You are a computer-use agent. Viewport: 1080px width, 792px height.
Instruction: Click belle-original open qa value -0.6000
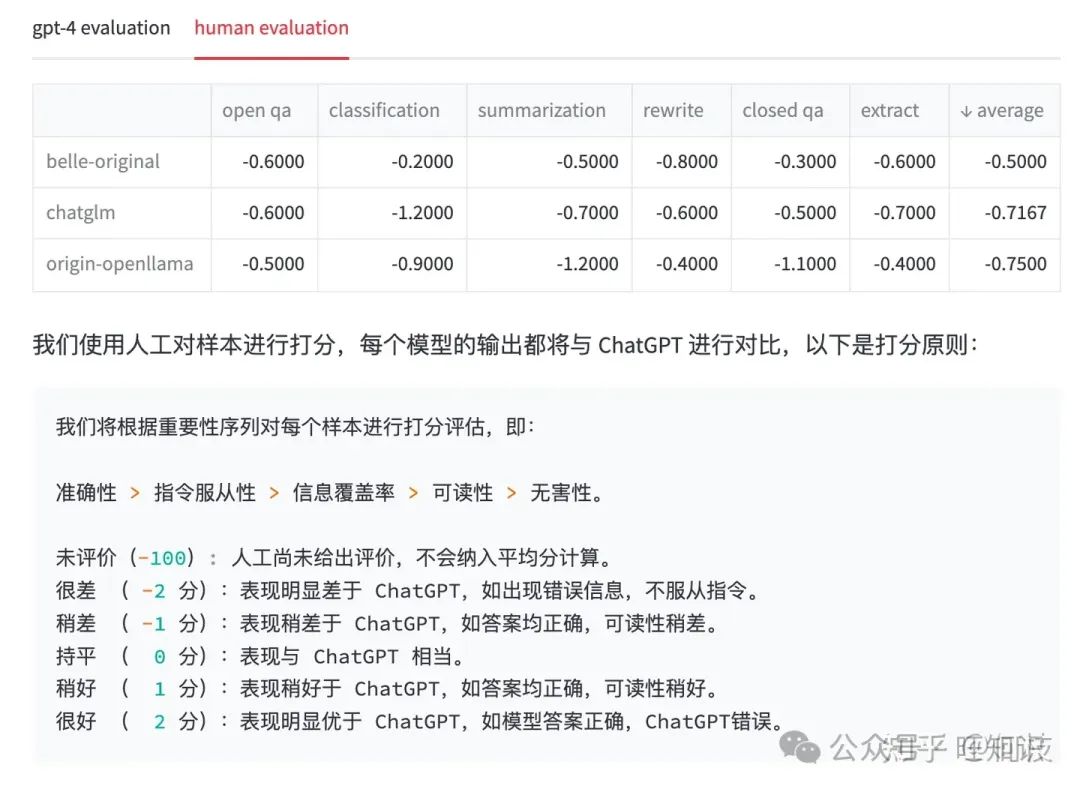coord(273,161)
